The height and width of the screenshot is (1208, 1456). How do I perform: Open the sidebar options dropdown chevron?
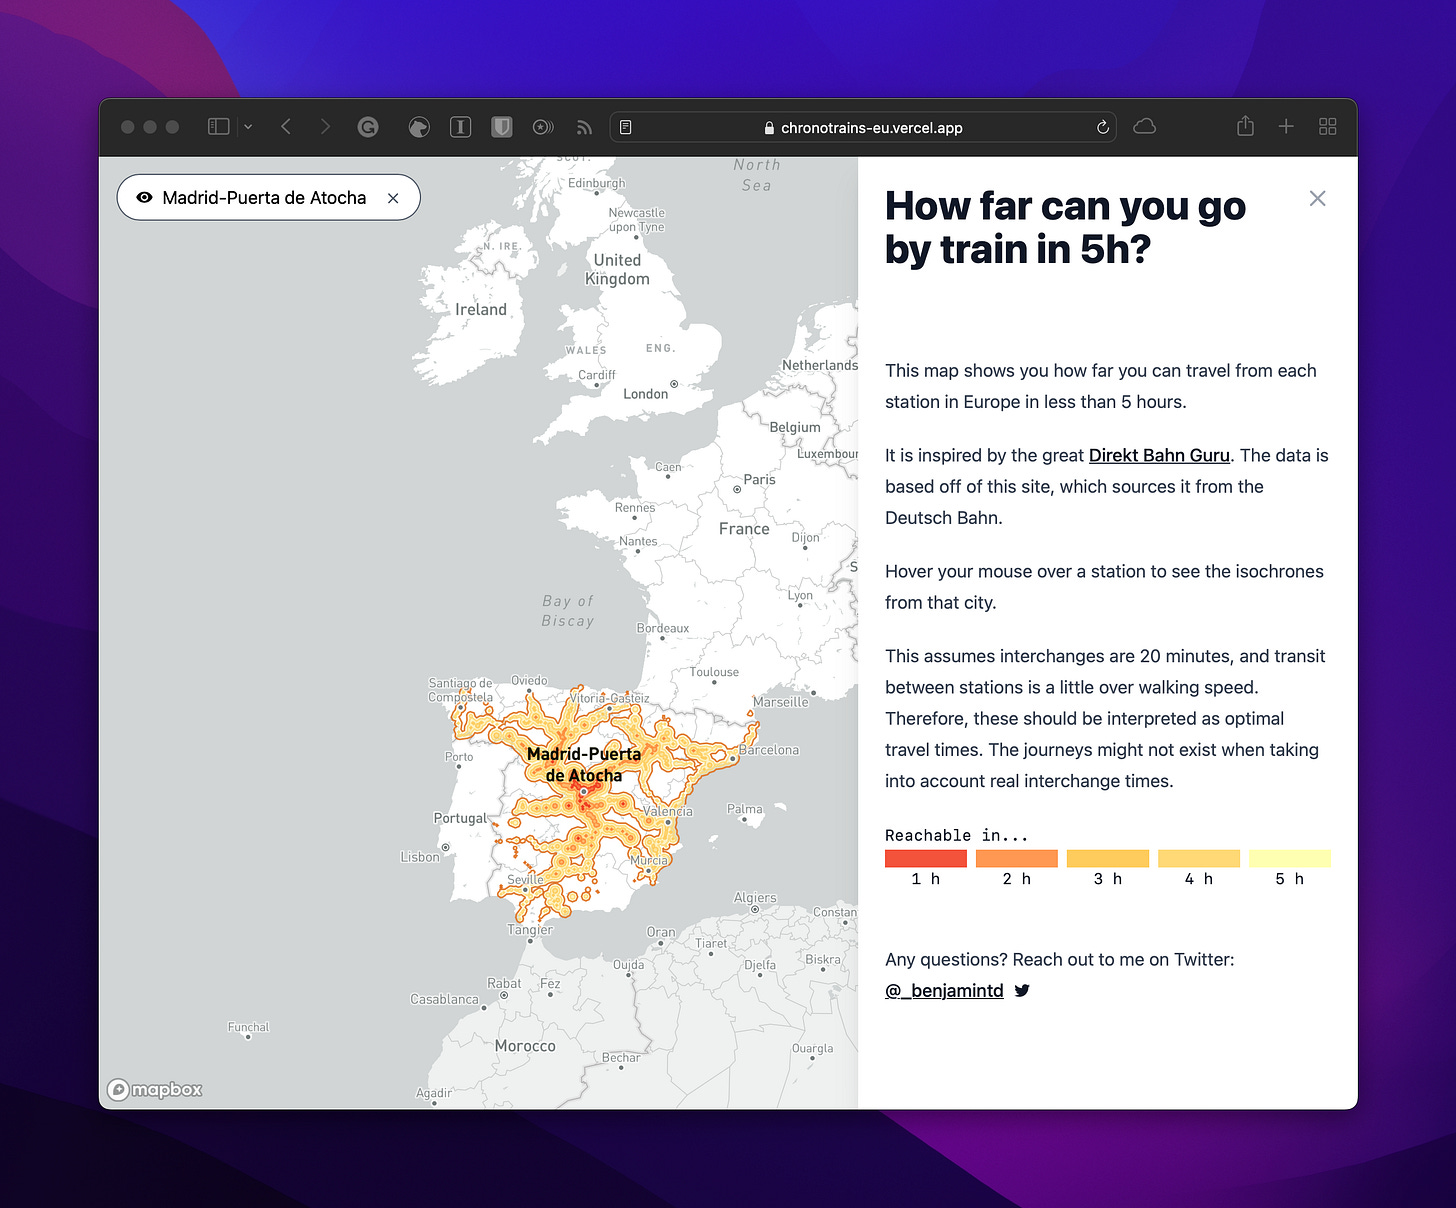pyautogui.click(x=248, y=127)
